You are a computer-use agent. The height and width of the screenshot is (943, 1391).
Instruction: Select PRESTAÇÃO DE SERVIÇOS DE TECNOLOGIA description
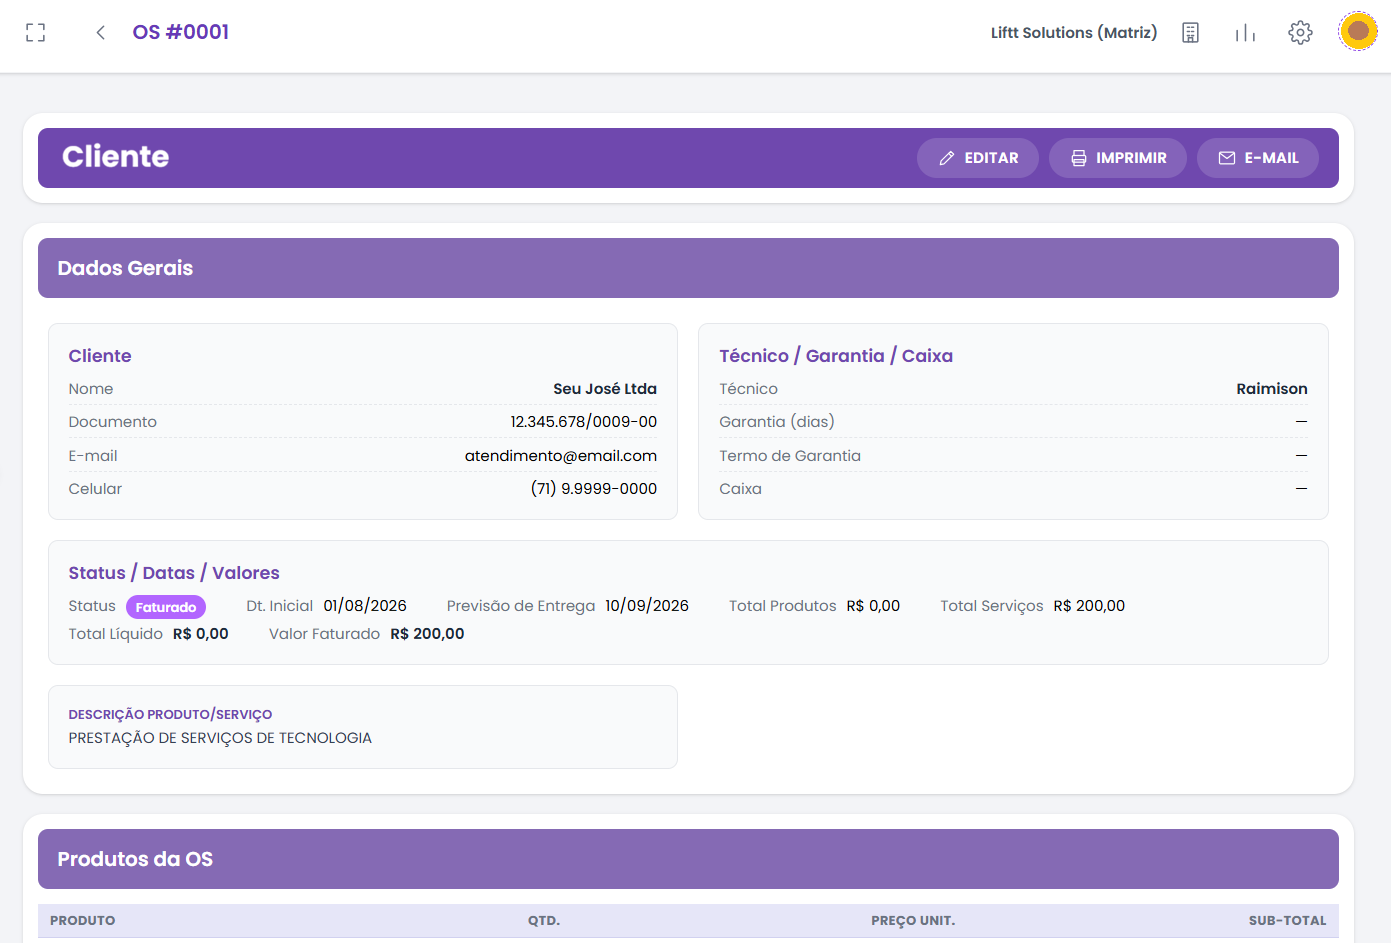220,738
